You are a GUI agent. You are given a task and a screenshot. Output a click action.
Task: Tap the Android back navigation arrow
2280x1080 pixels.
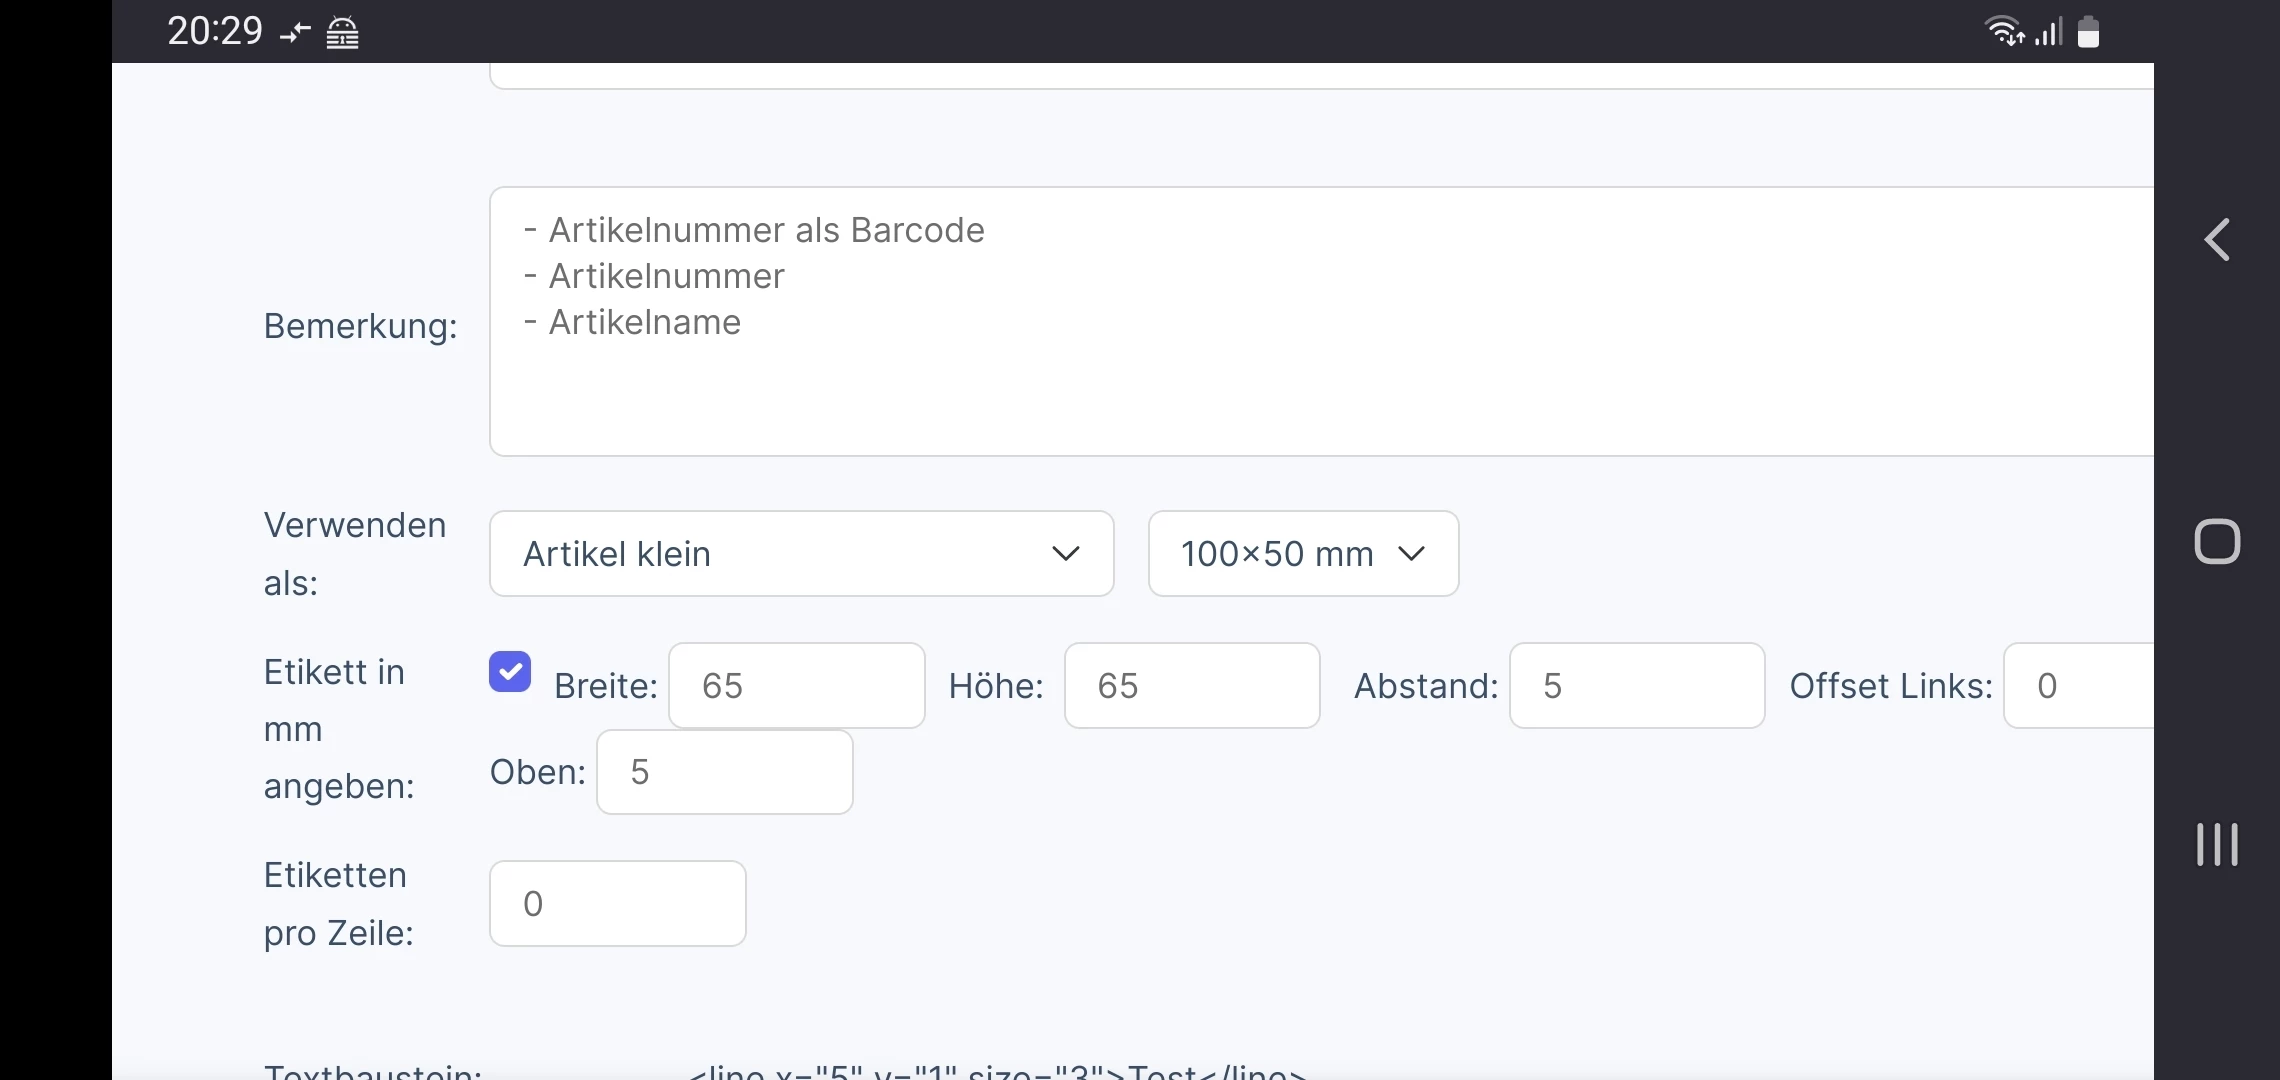pyautogui.click(x=2217, y=240)
